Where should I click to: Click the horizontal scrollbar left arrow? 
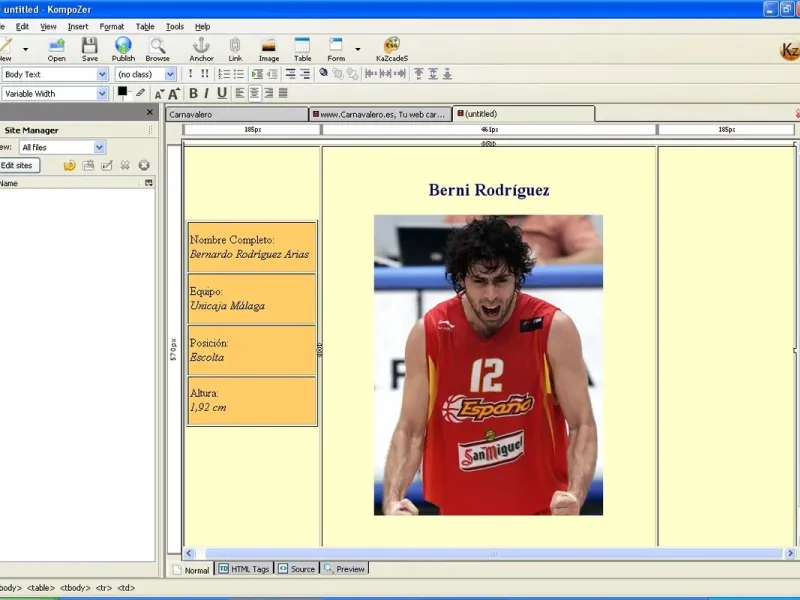click(189, 553)
